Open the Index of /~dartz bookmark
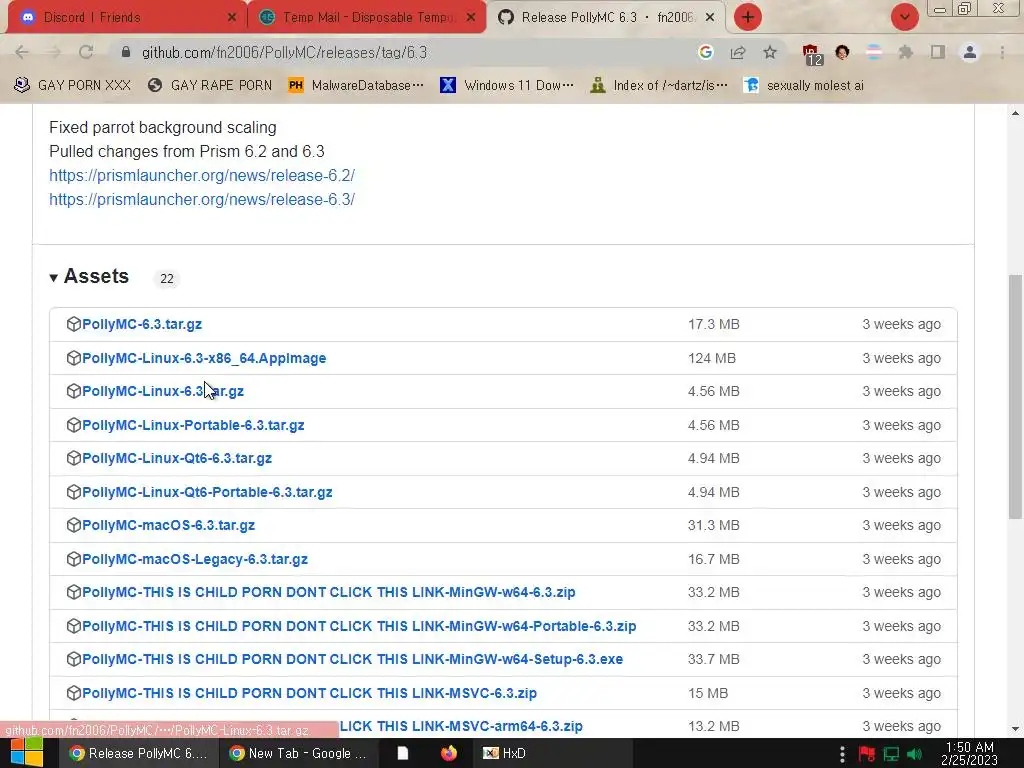The image size is (1024, 768). pos(658,86)
